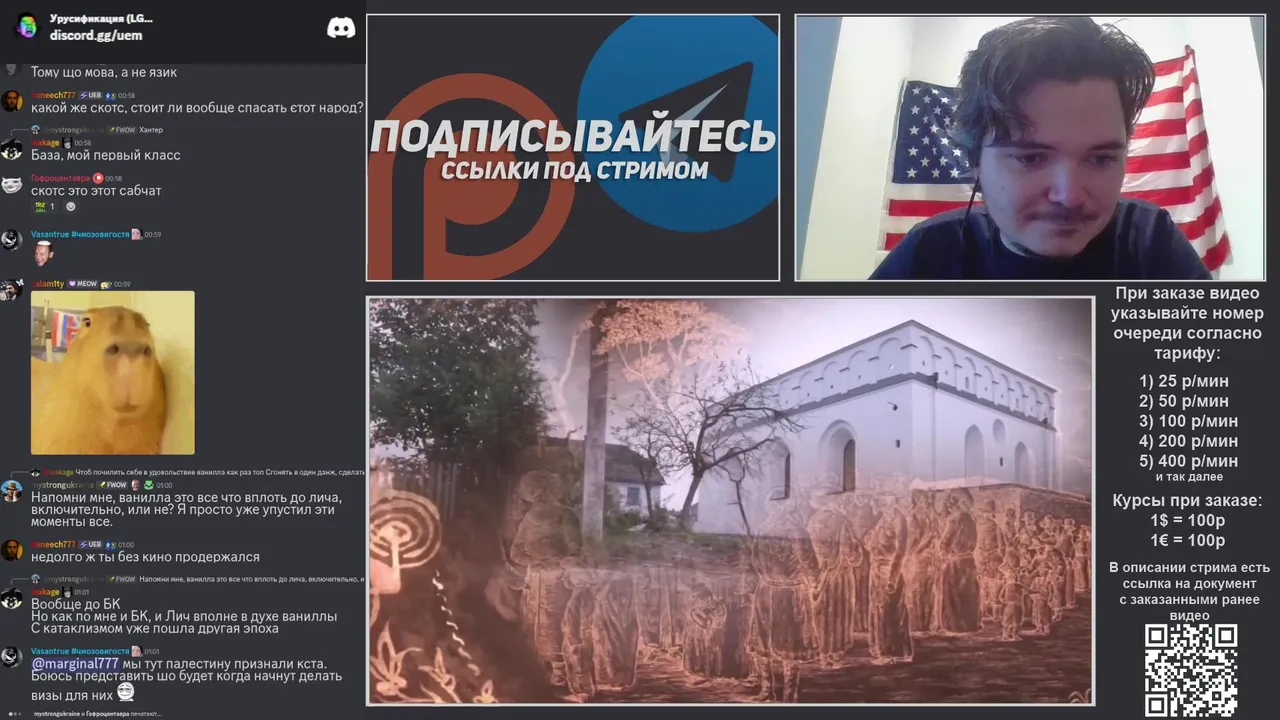Click troll-face emoji after 'визы для них'
The image size is (1280, 720).
point(125,690)
